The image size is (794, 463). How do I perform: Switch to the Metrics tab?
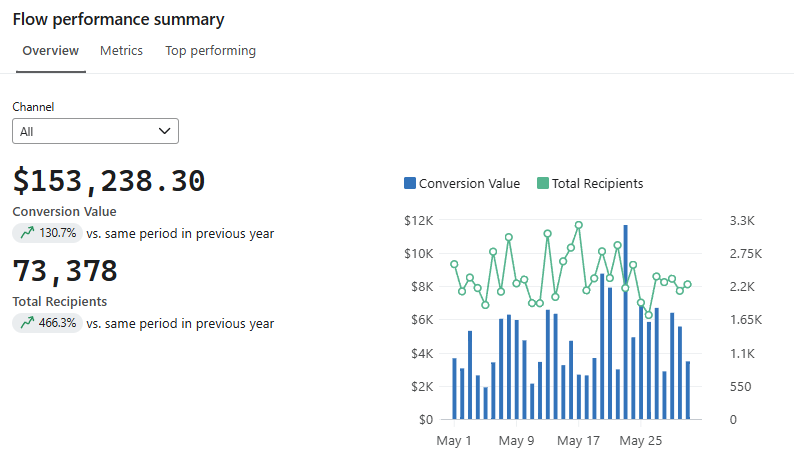pyautogui.click(x=122, y=51)
